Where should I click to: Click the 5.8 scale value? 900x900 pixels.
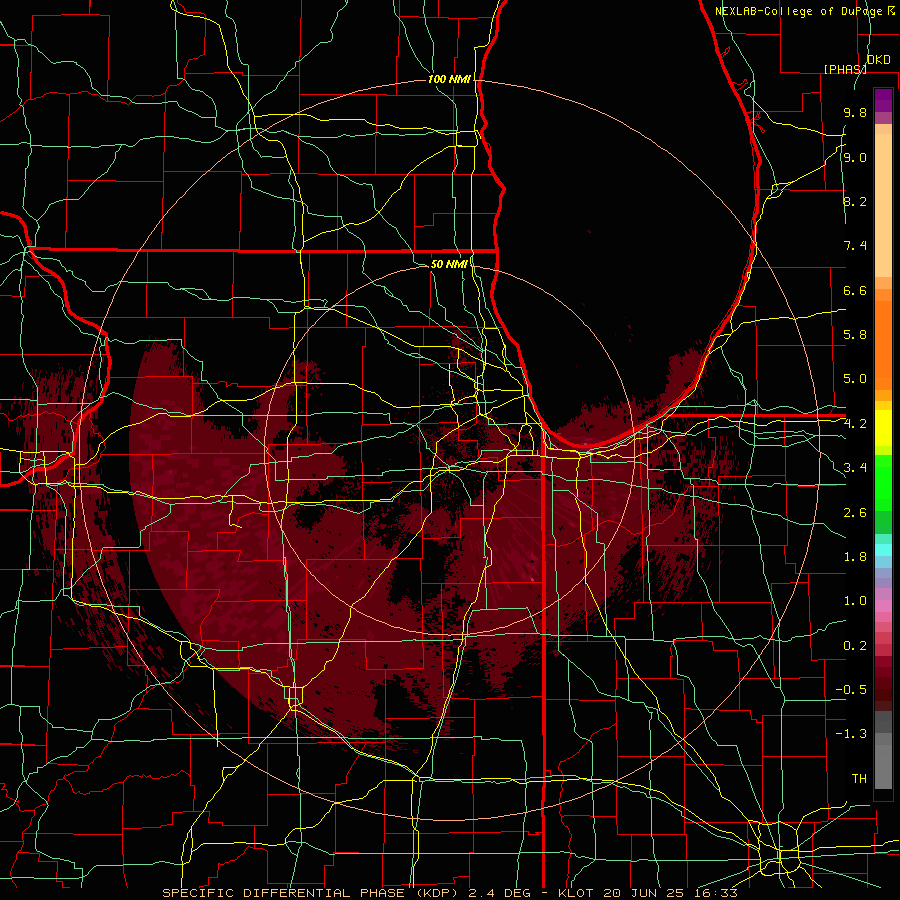[x=855, y=335]
